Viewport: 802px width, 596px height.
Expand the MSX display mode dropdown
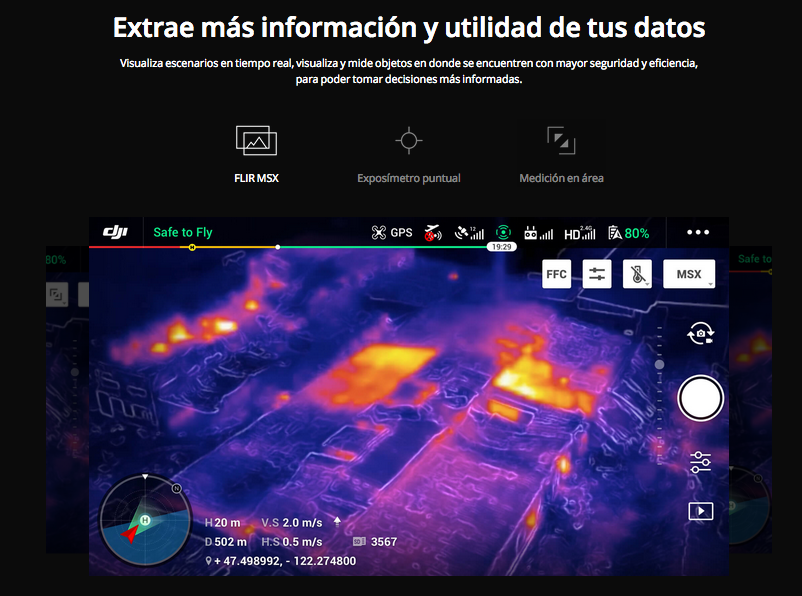tap(689, 274)
